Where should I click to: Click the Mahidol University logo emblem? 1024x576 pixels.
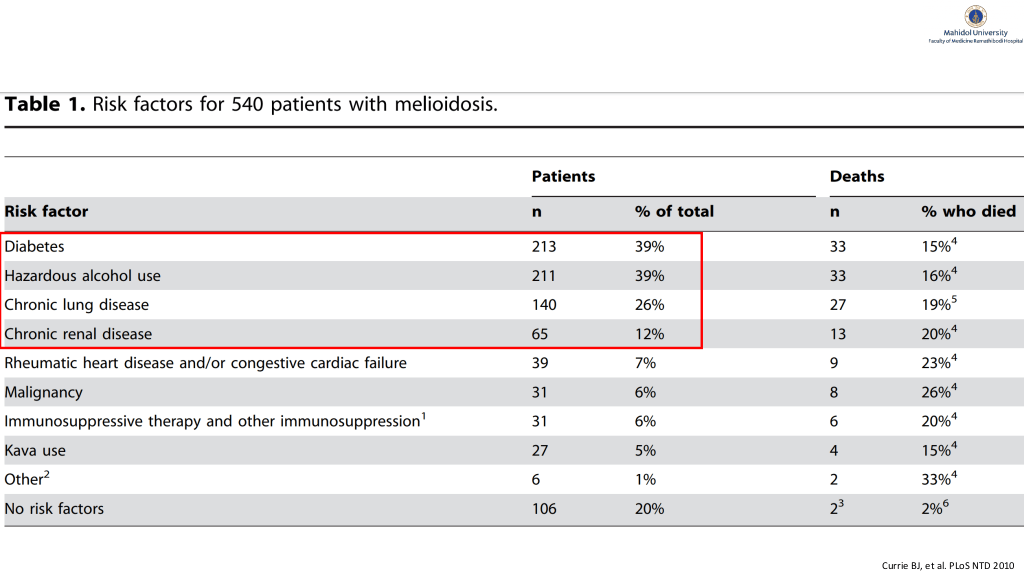[x=974, y=16]
